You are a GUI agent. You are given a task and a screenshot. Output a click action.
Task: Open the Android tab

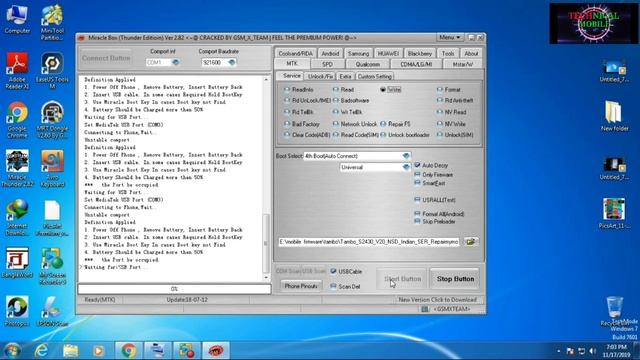(330, 53)
